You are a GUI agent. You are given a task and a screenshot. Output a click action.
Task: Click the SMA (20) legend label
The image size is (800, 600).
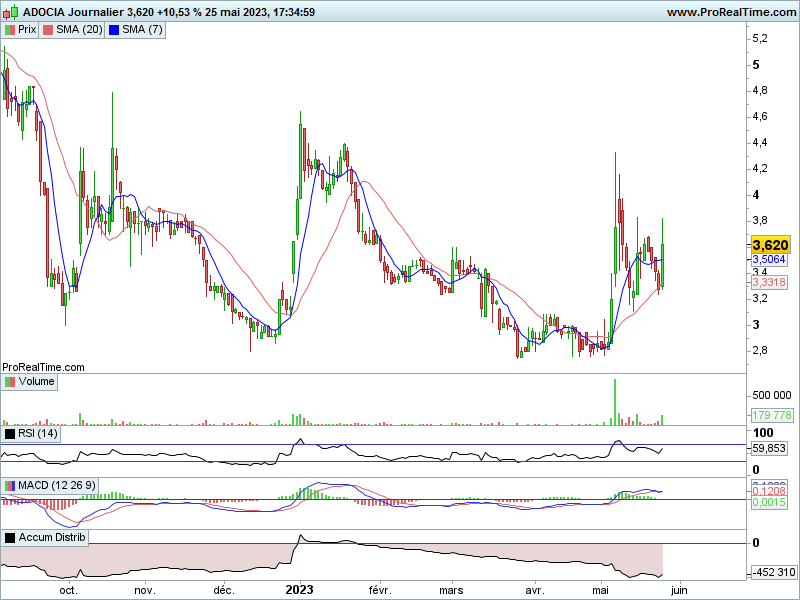(x=79, y=30)
